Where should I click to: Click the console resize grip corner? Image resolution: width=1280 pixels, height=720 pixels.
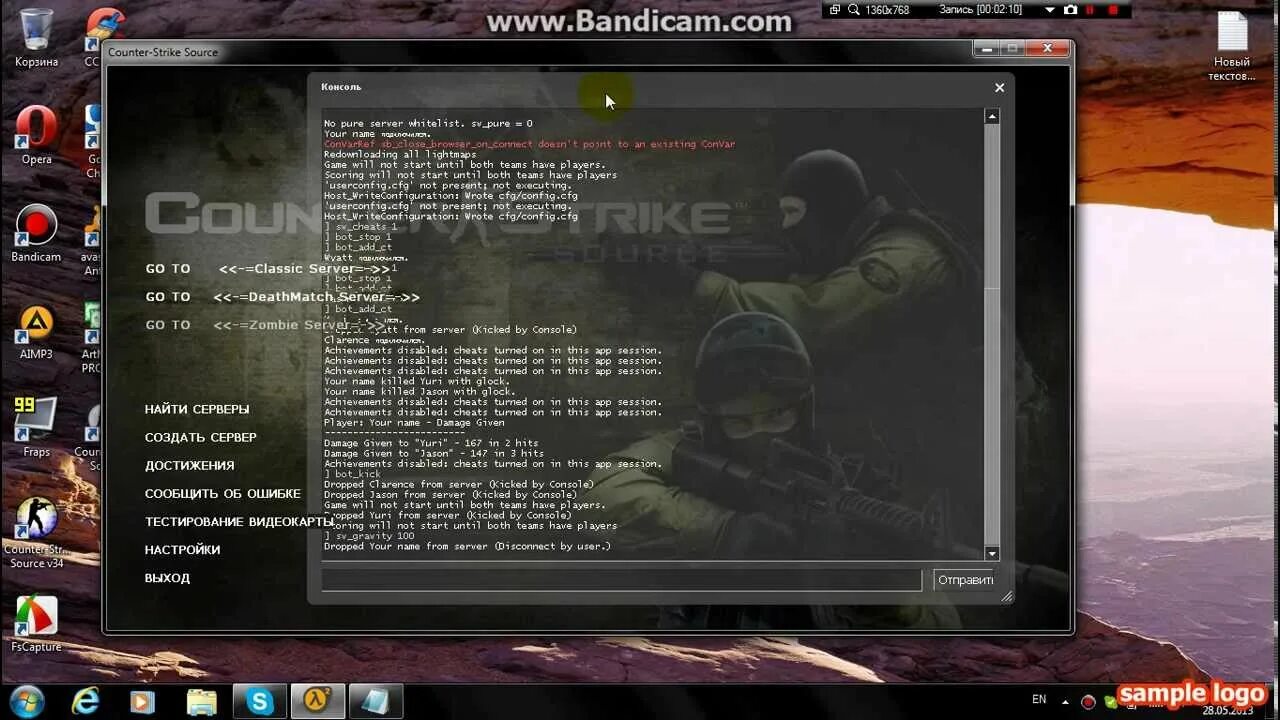(1006, 597)
